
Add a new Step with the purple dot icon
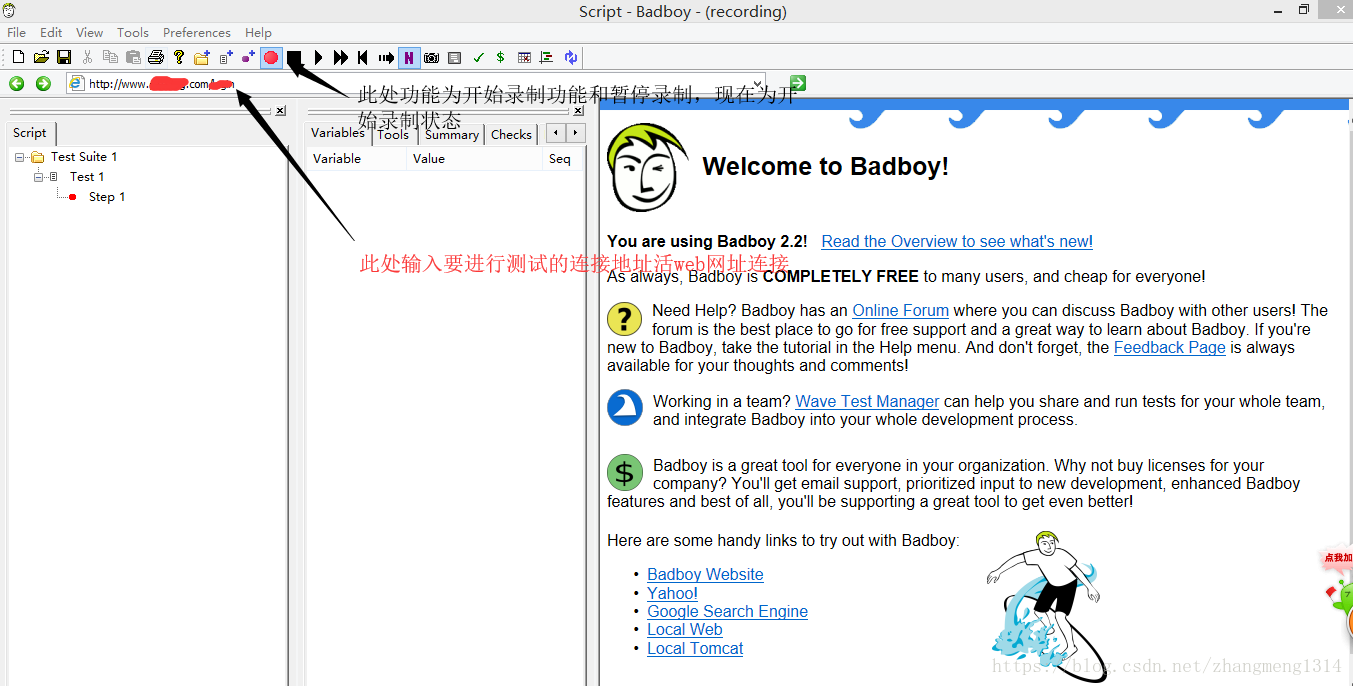[248, 58]
